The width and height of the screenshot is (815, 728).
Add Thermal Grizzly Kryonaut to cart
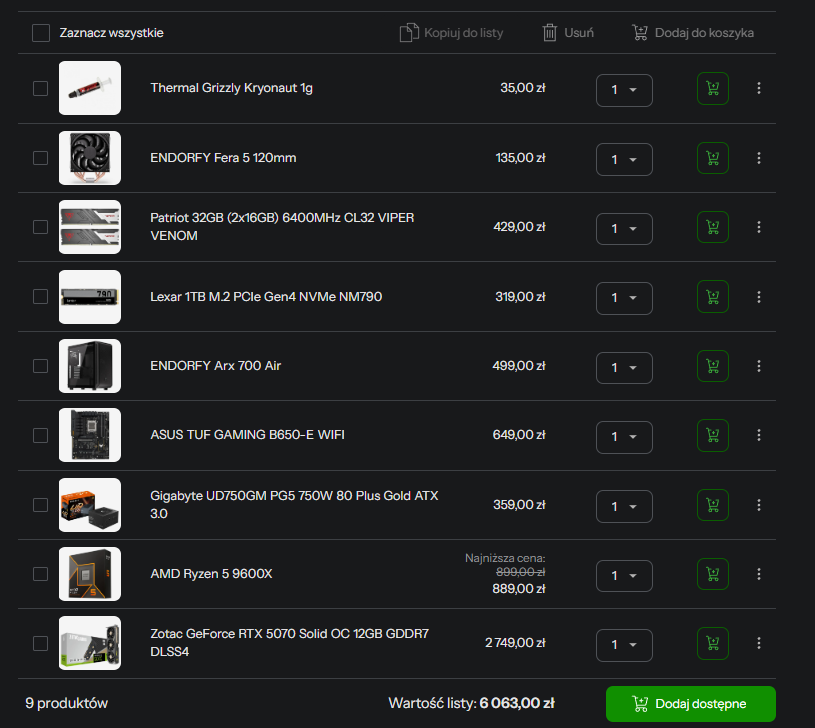[x=713, y=88]
